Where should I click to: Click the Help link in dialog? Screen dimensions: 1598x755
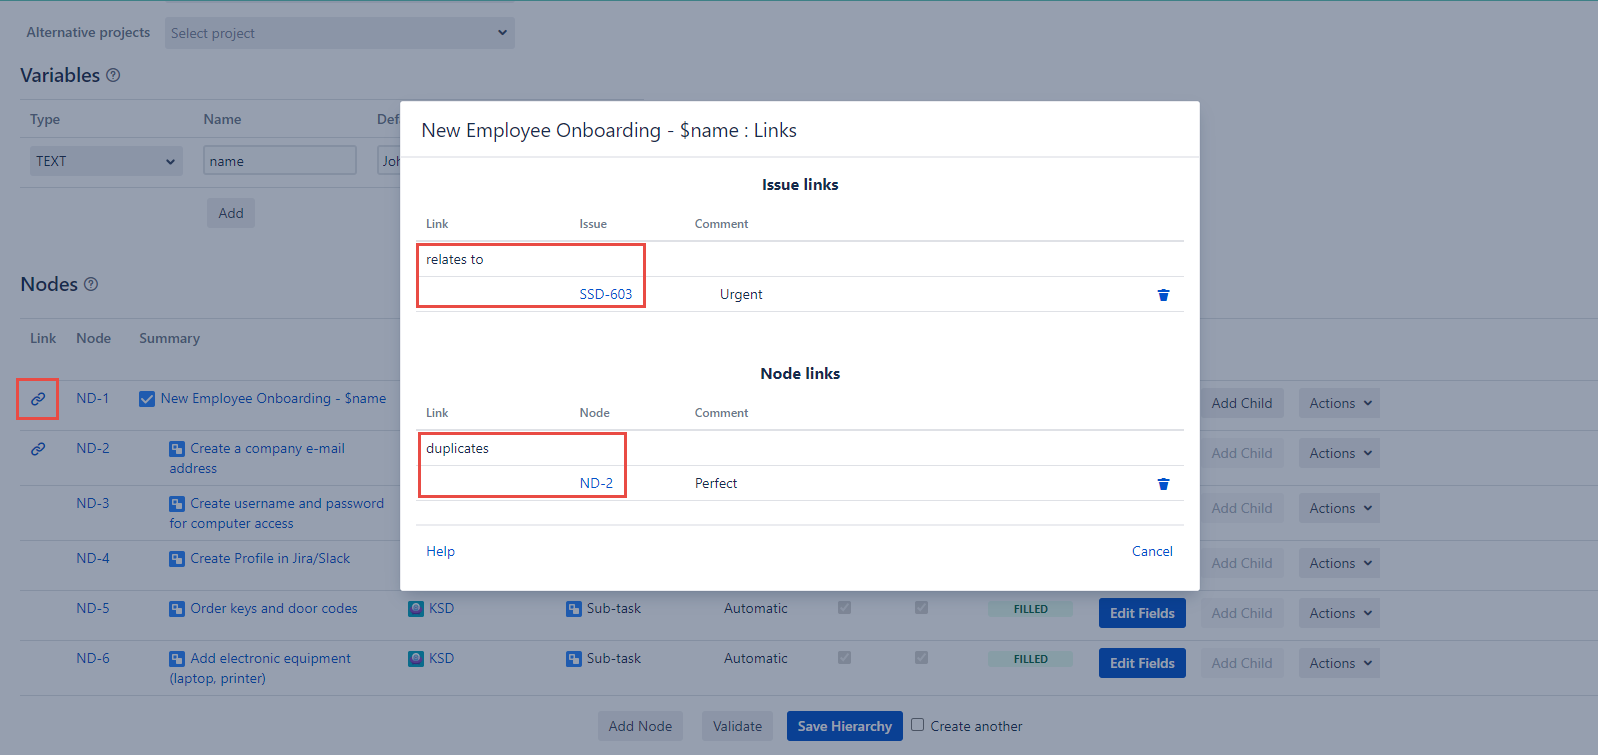click(440, 551)
